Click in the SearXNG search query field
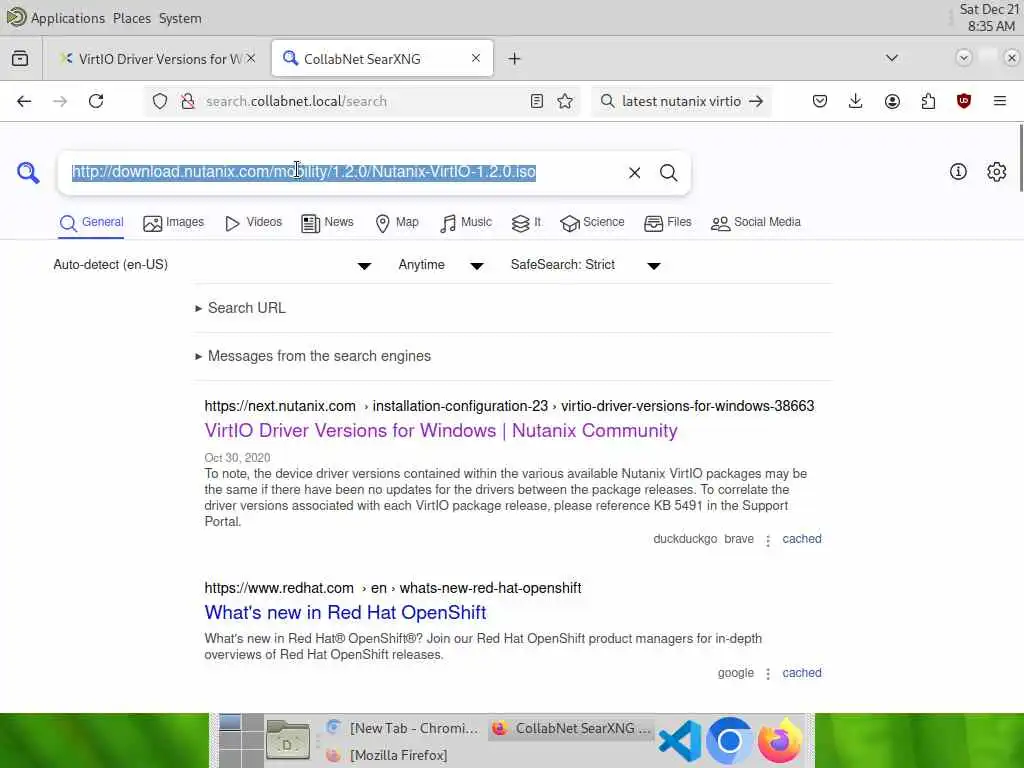This screenshot has height=768, width=1024. click(340, 172)
